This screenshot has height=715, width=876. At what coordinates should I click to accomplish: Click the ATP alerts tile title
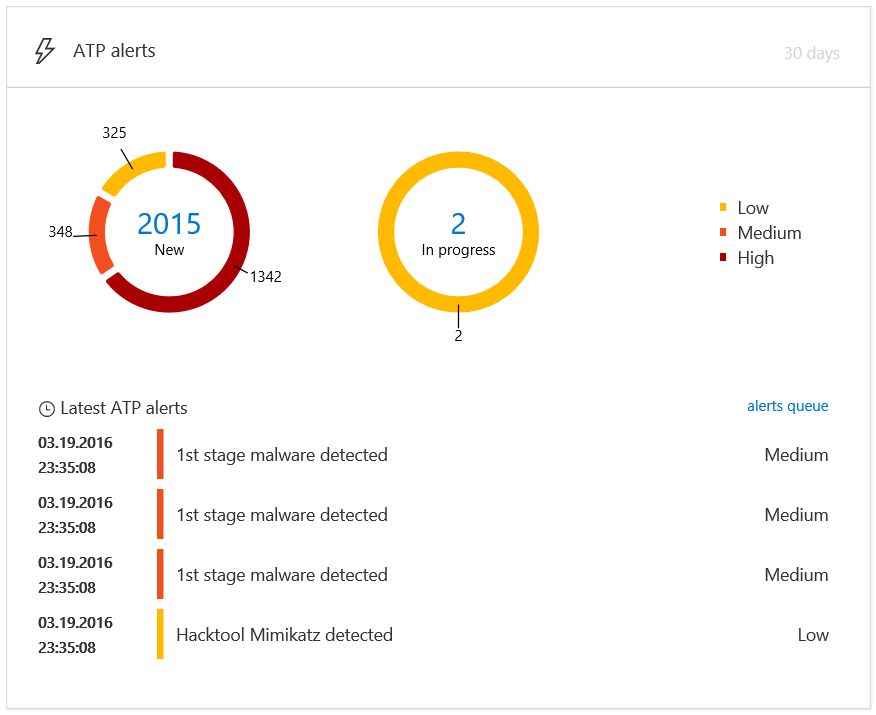114,51
